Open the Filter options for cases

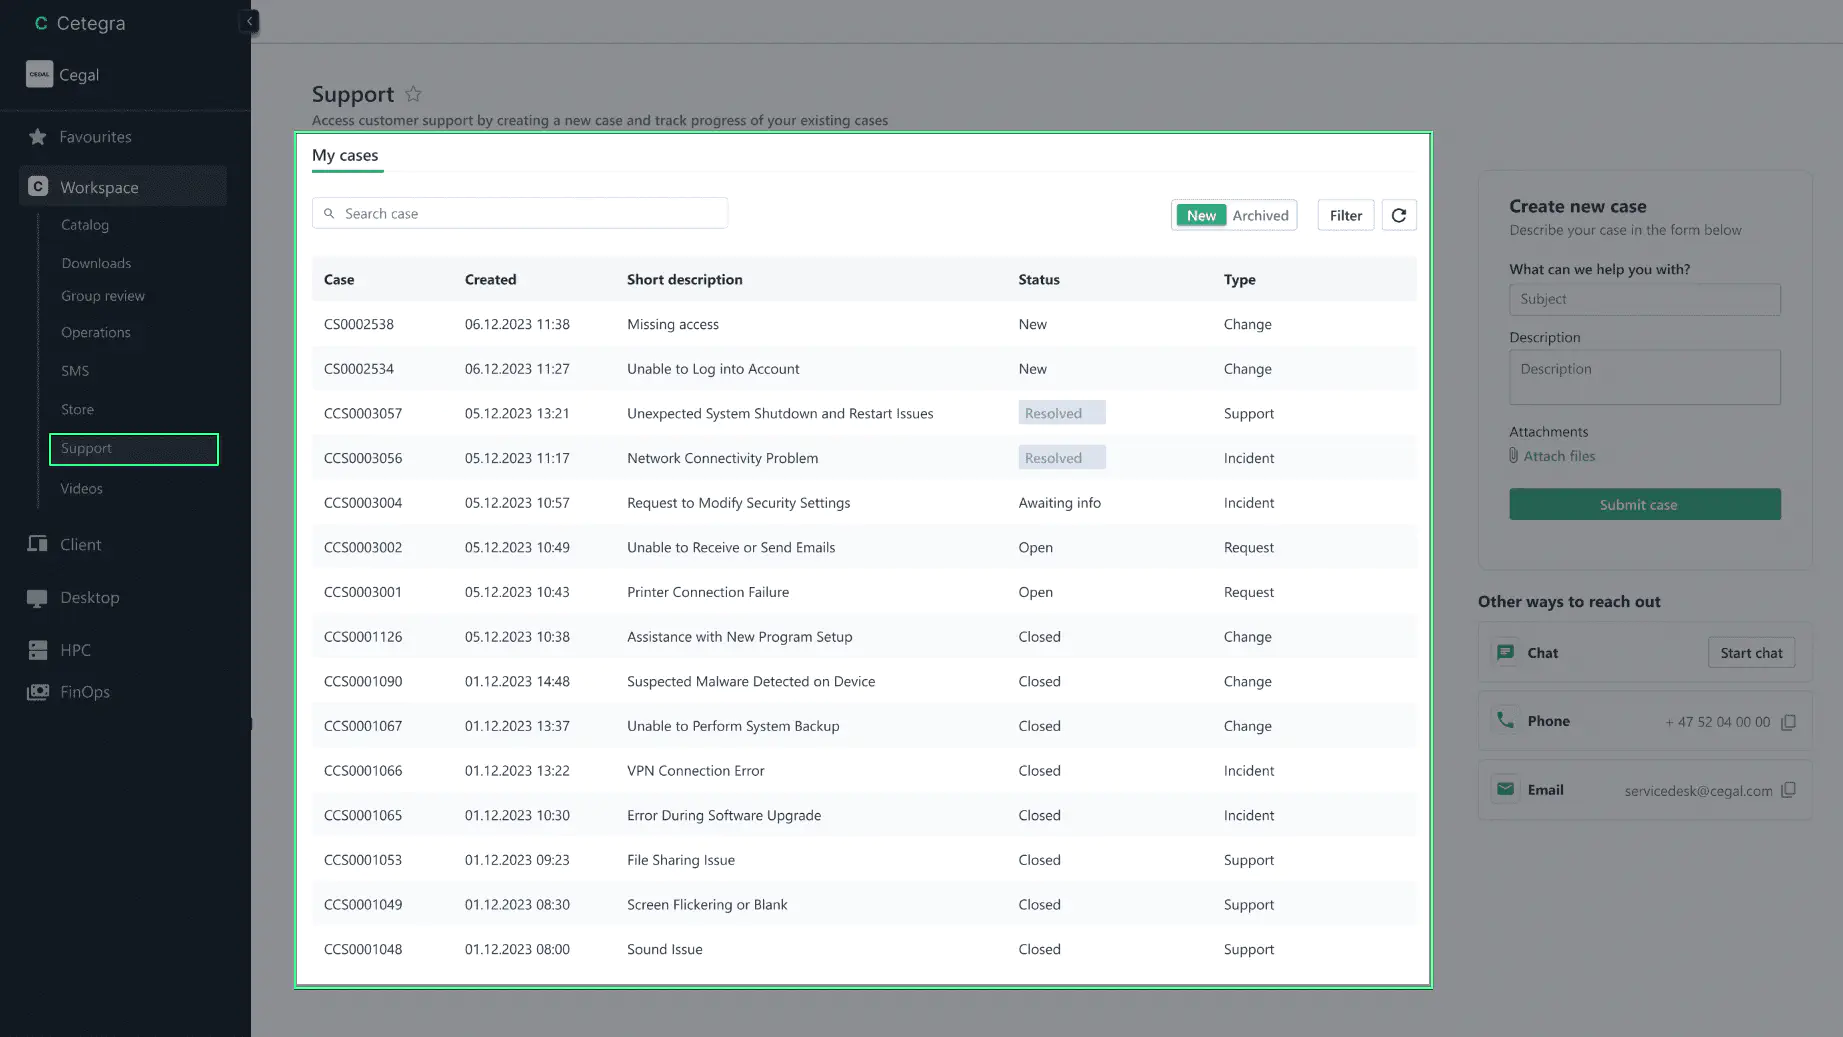(x=1345, y=215)
